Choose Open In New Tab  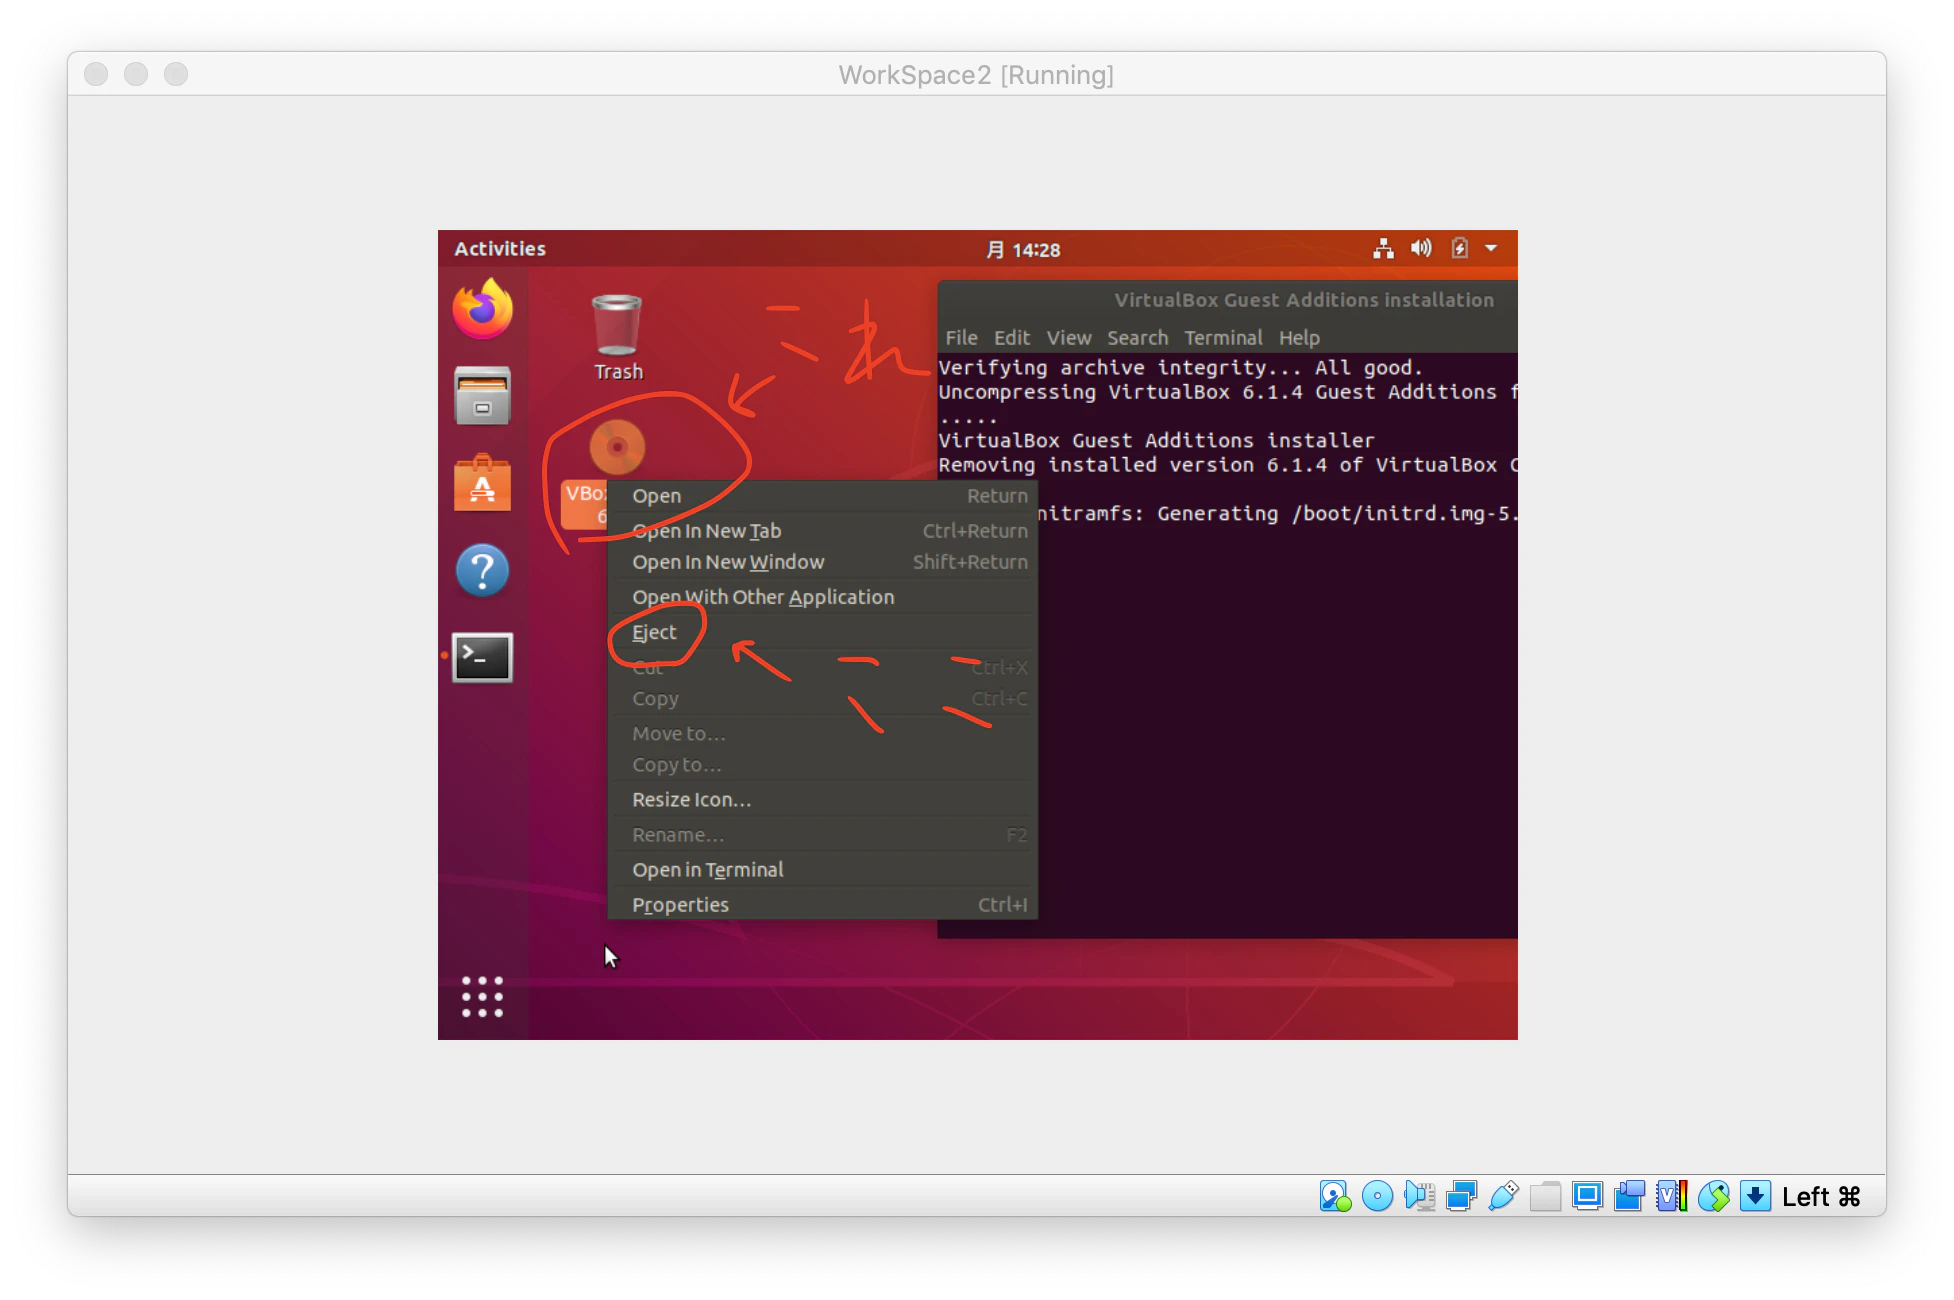tap(822, 531)
